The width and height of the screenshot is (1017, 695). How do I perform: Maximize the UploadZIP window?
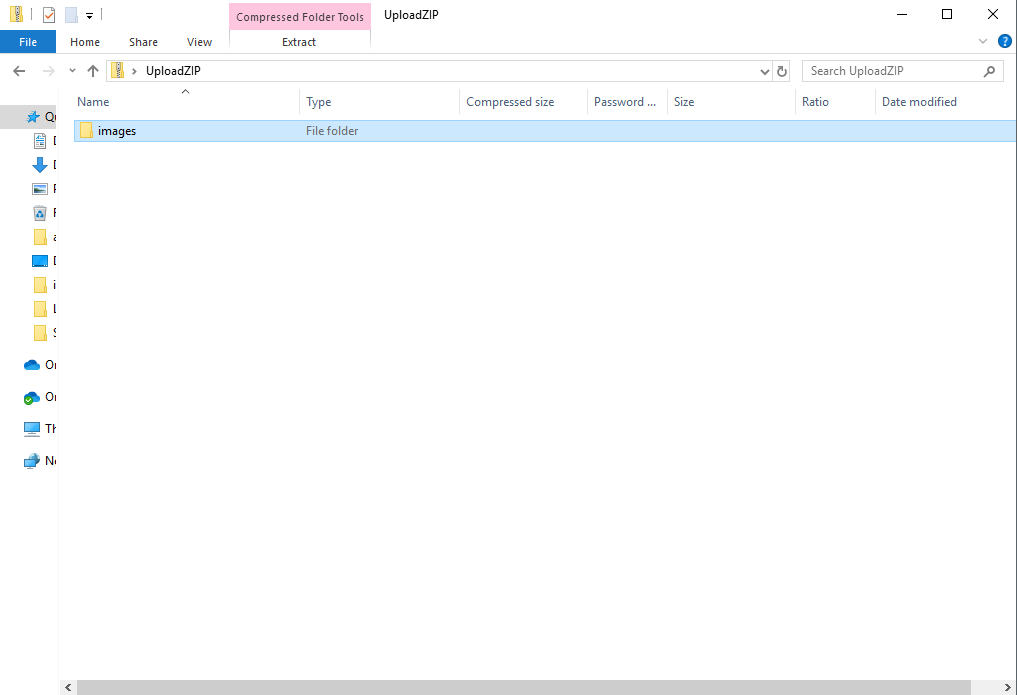(947, 14)
